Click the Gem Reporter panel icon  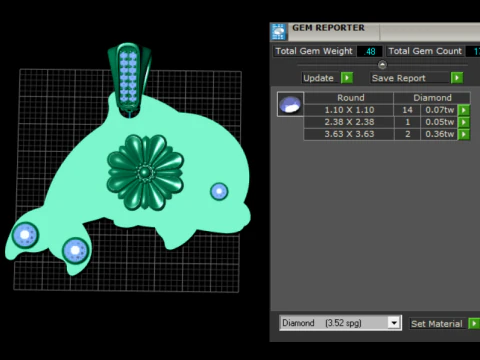[x=279, y=32]
